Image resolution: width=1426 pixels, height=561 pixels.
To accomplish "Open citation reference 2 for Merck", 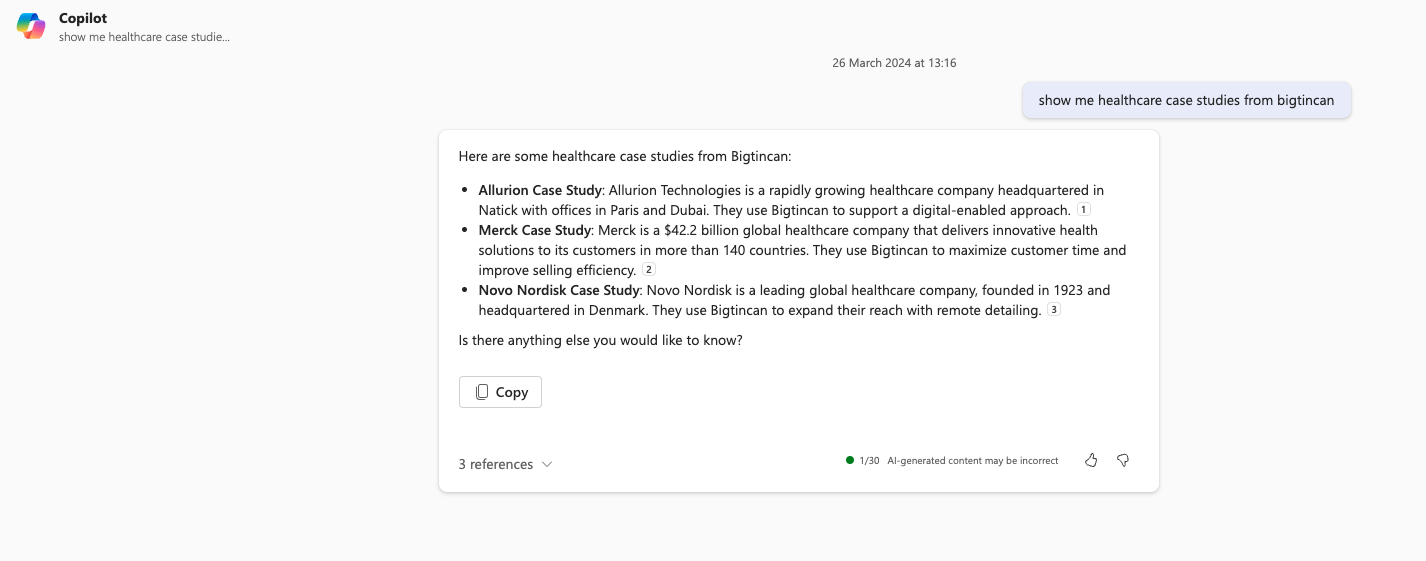I will pos(649,270).
